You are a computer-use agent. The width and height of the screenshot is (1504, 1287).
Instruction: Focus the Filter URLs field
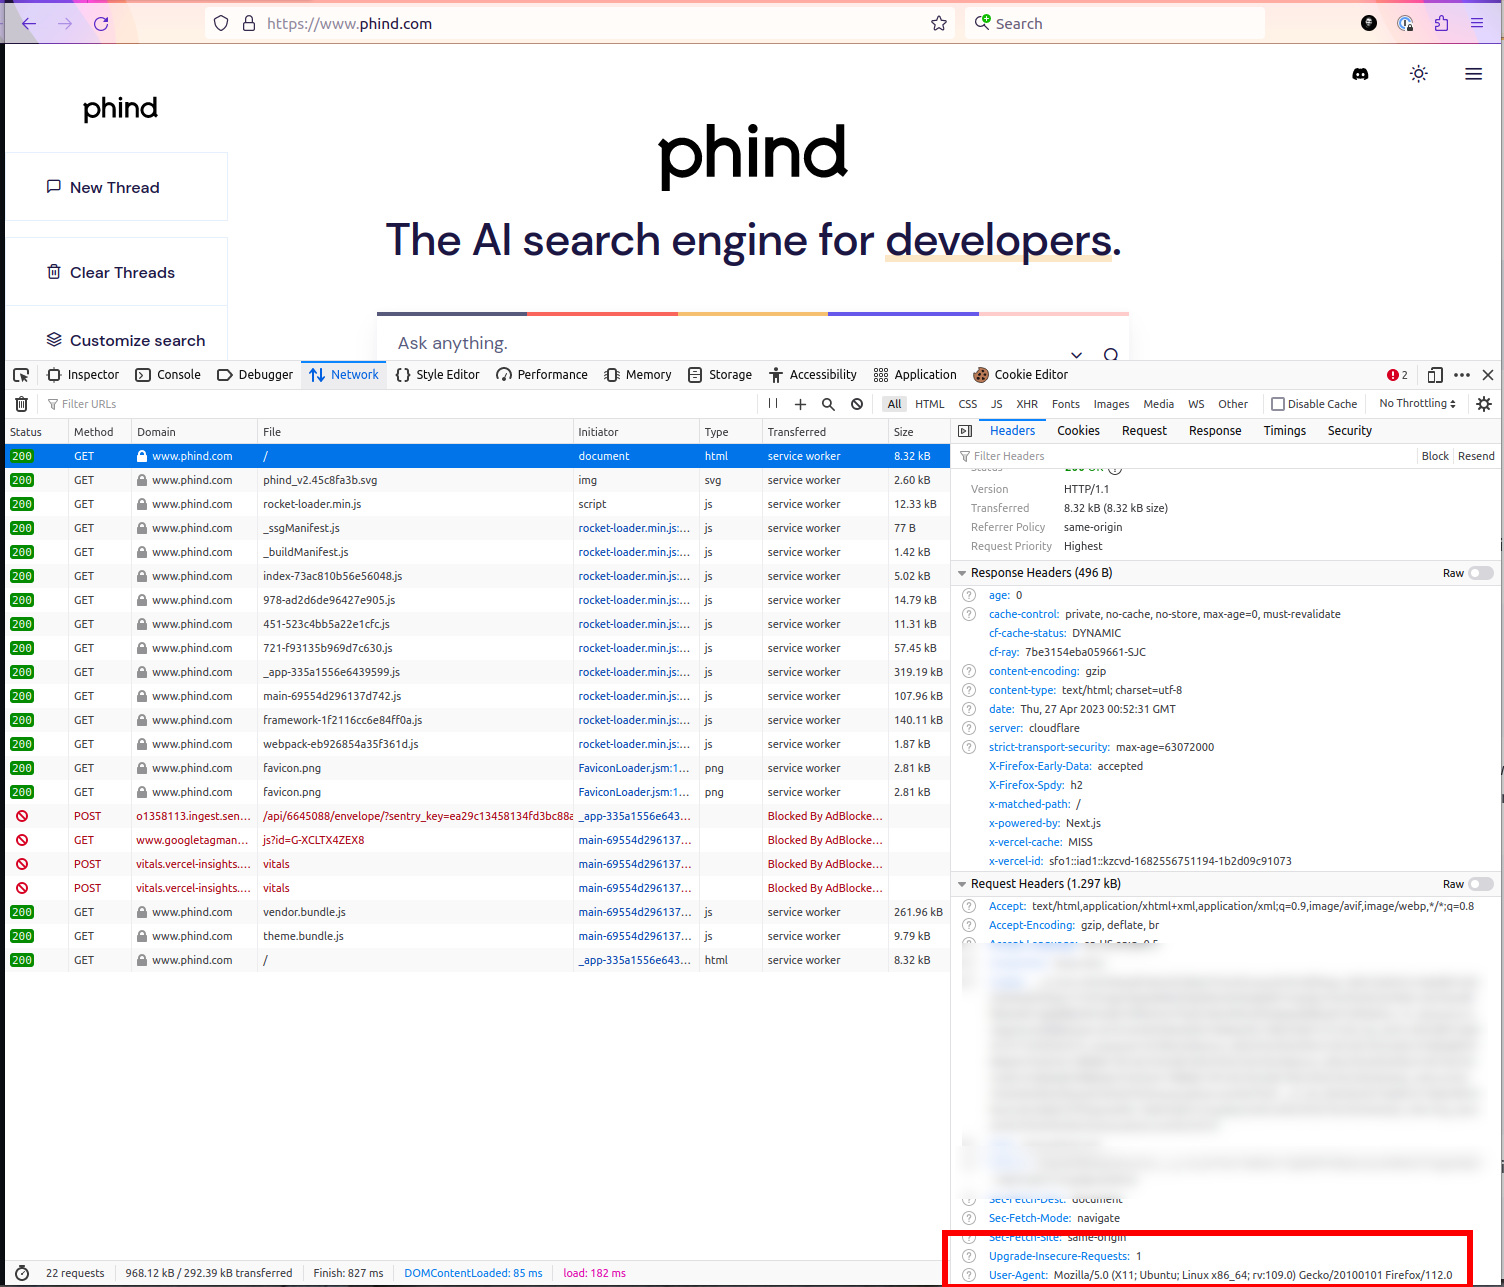[400, 404]
